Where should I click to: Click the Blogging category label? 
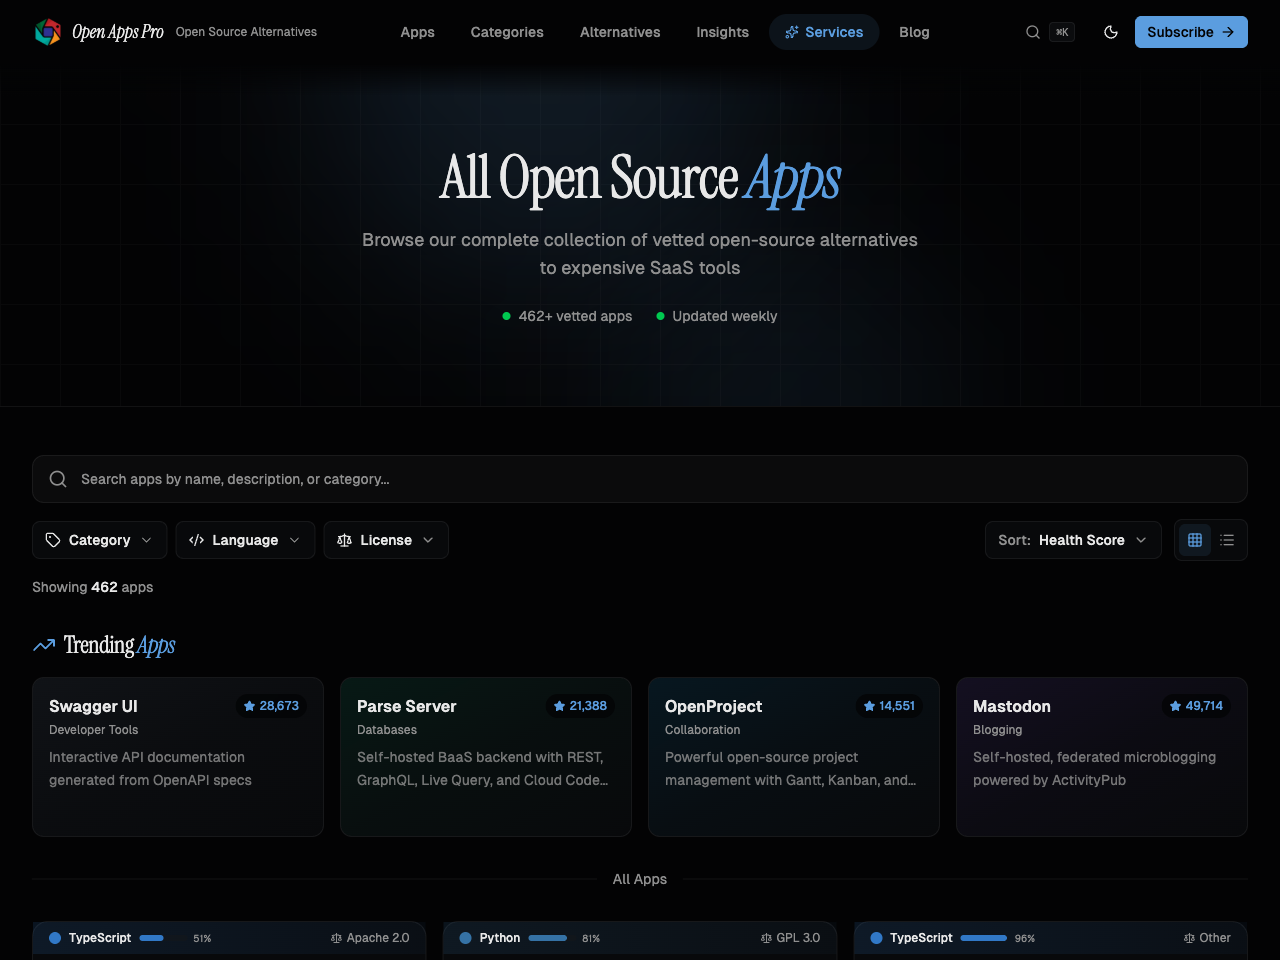[998, 730]
